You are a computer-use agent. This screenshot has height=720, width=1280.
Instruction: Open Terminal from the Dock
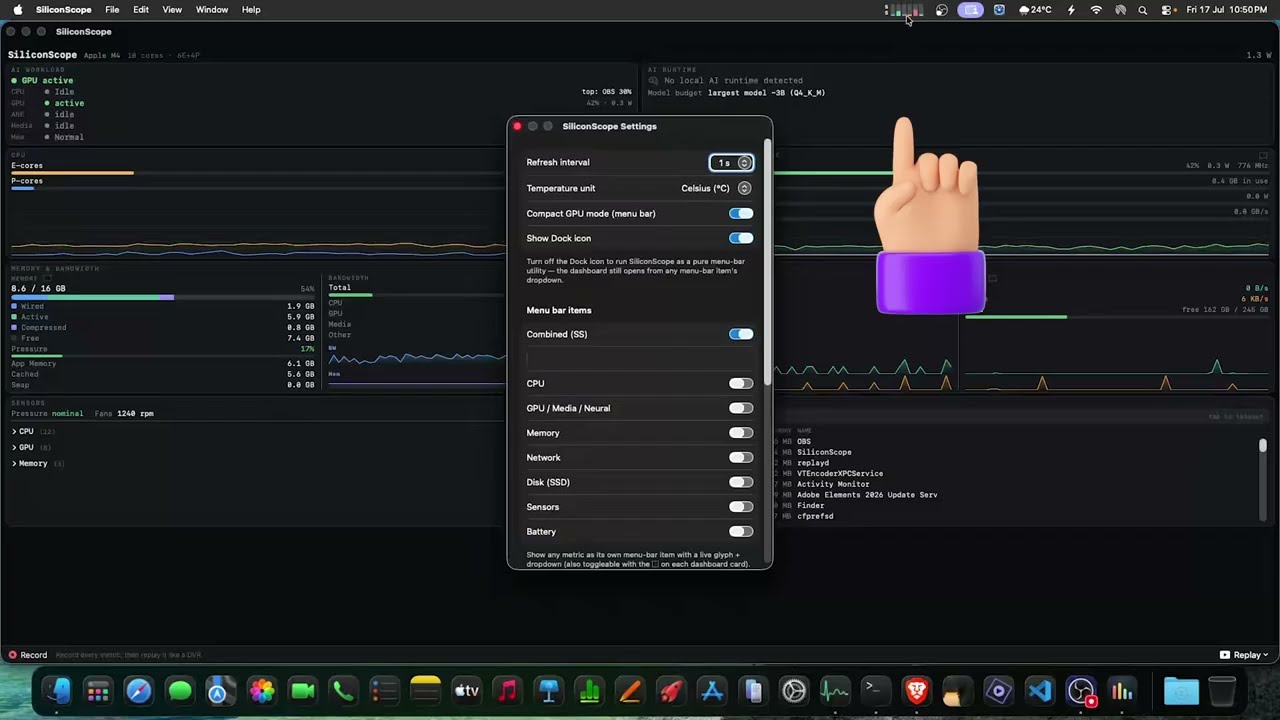[875, 691]
